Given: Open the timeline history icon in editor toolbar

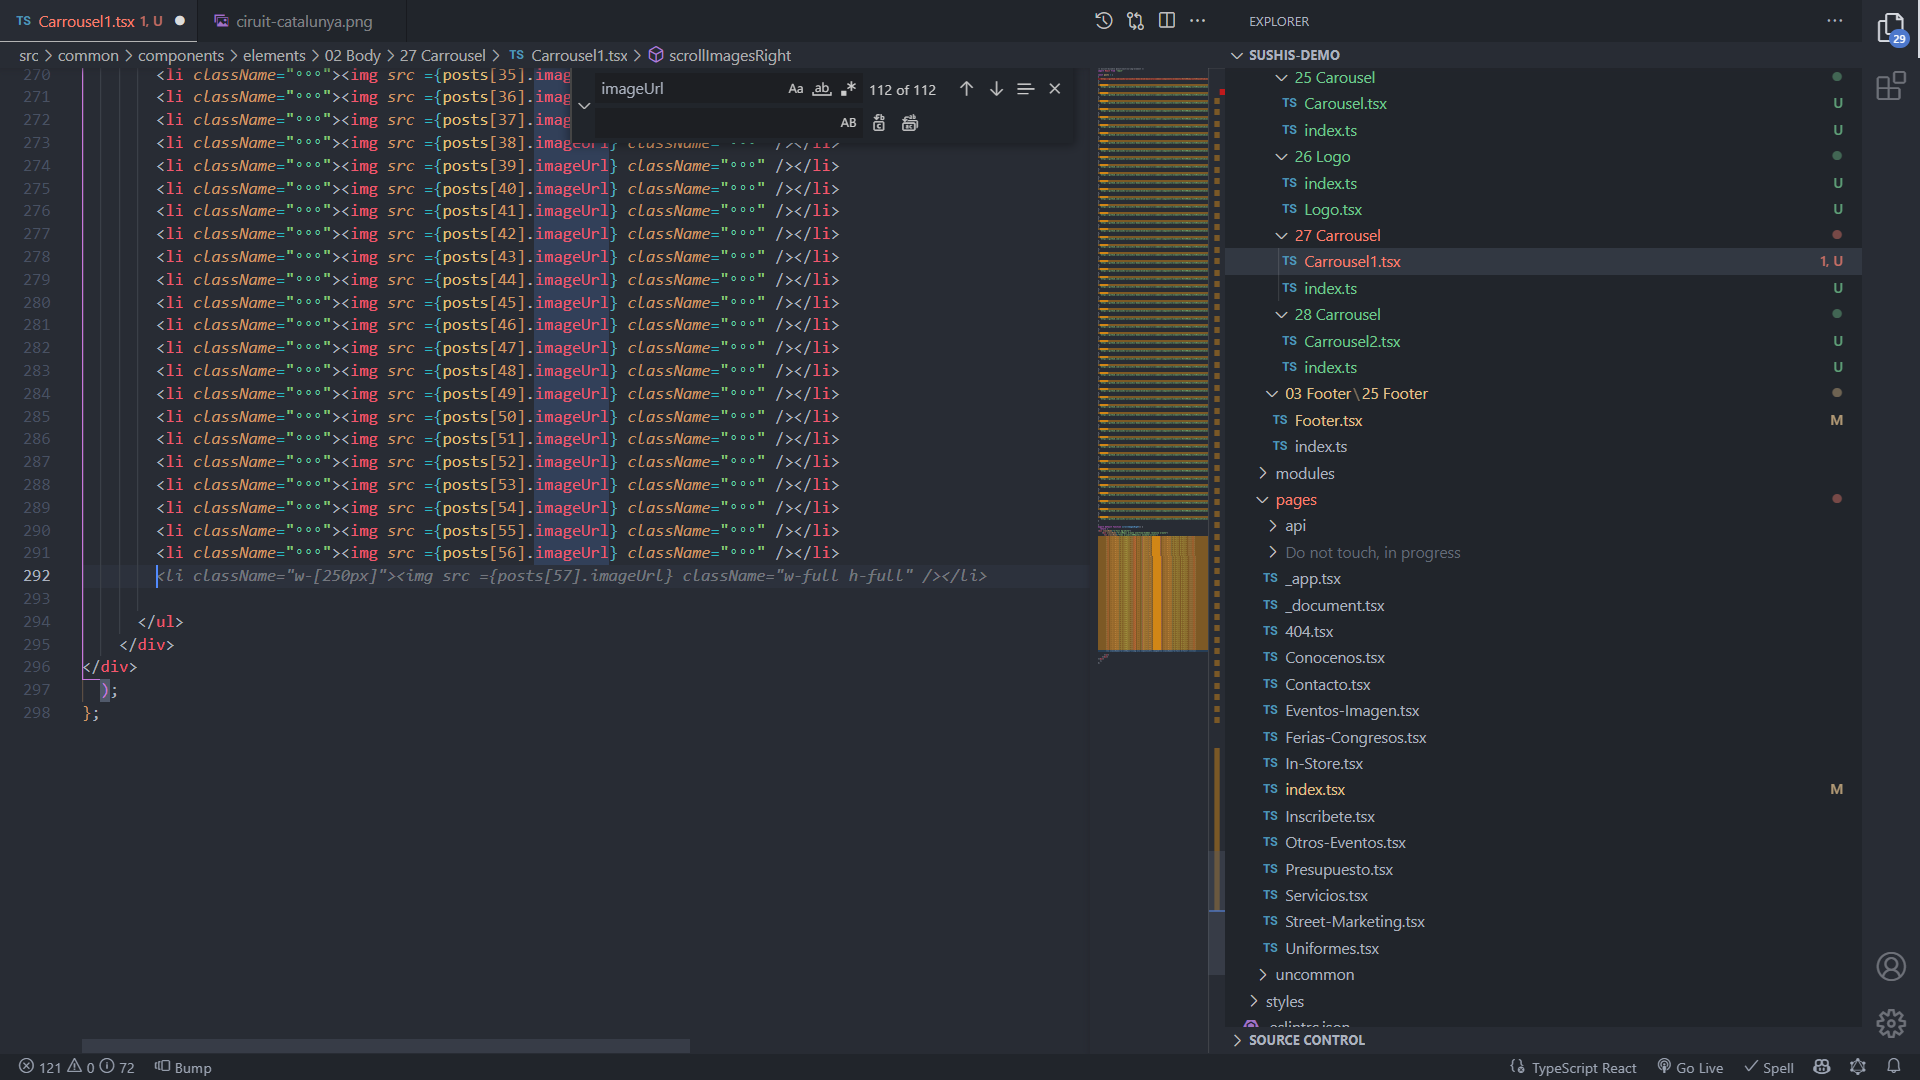Looking at the screenshot, I should pyautogui.click(x=1104, y=21).
